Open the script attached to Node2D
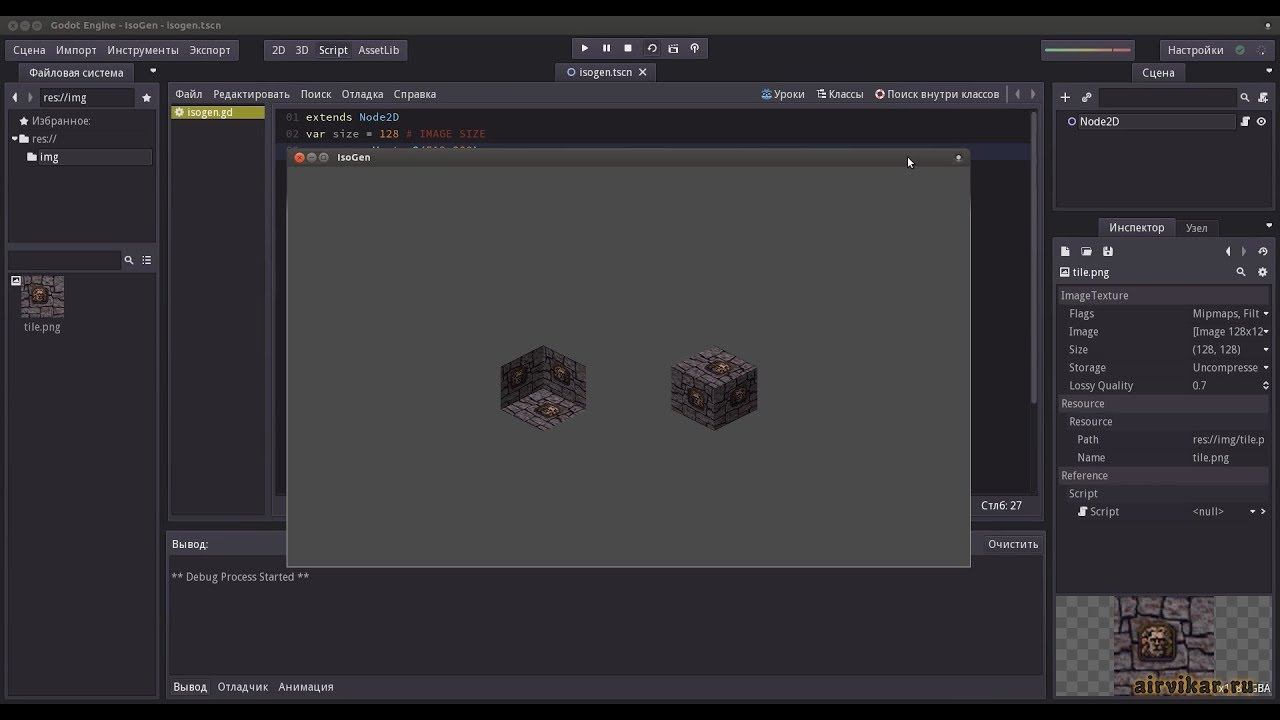1280x720 pixels. (x=1245, y=121)
